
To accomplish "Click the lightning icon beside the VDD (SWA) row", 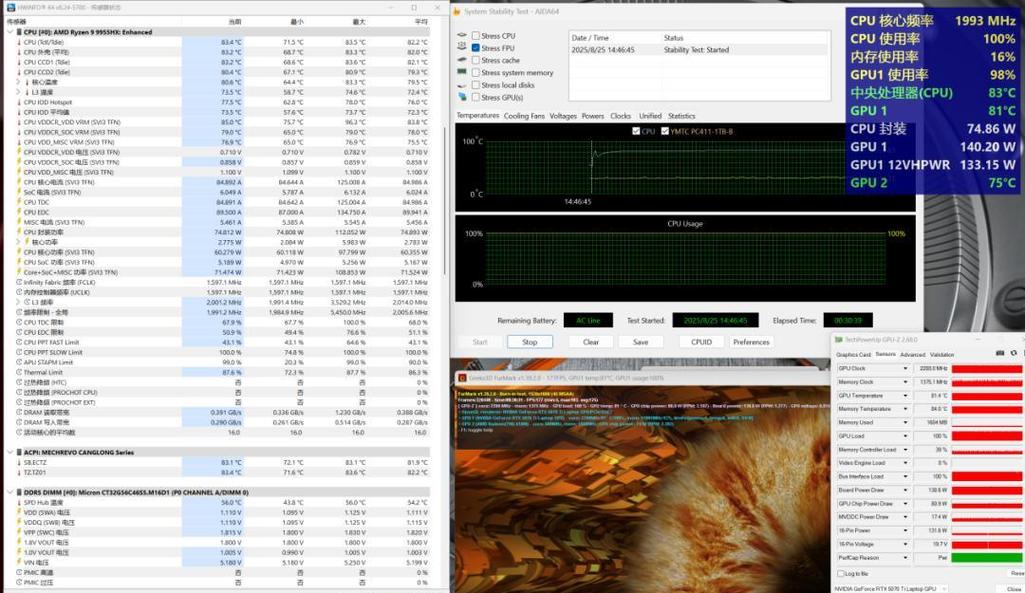I will pos(19,513).
